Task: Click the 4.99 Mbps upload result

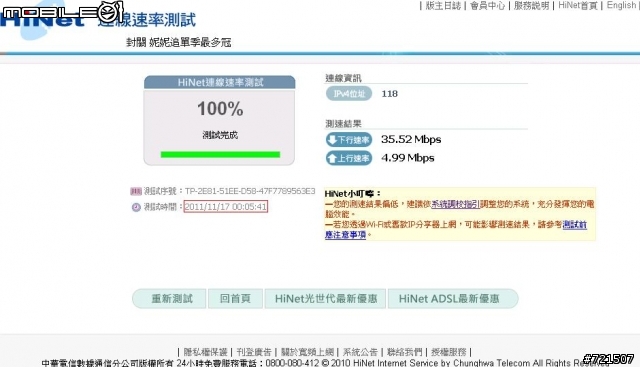Action: click(408, 158)
